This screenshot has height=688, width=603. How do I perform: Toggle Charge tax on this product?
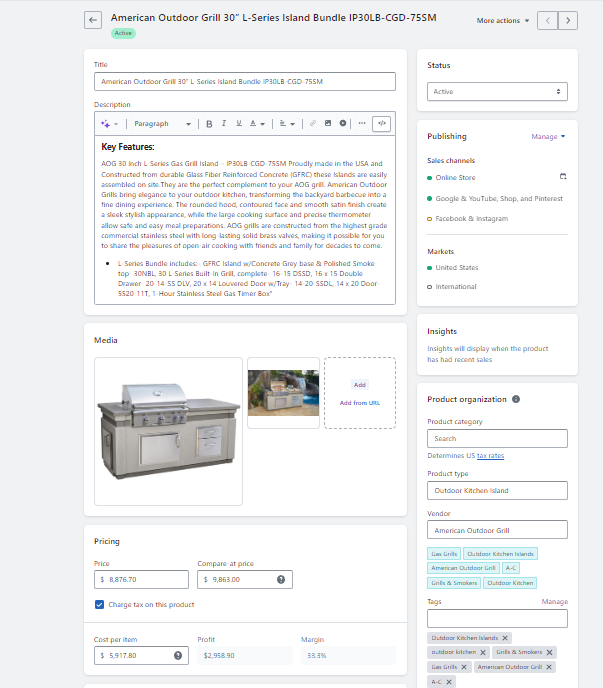100,605
